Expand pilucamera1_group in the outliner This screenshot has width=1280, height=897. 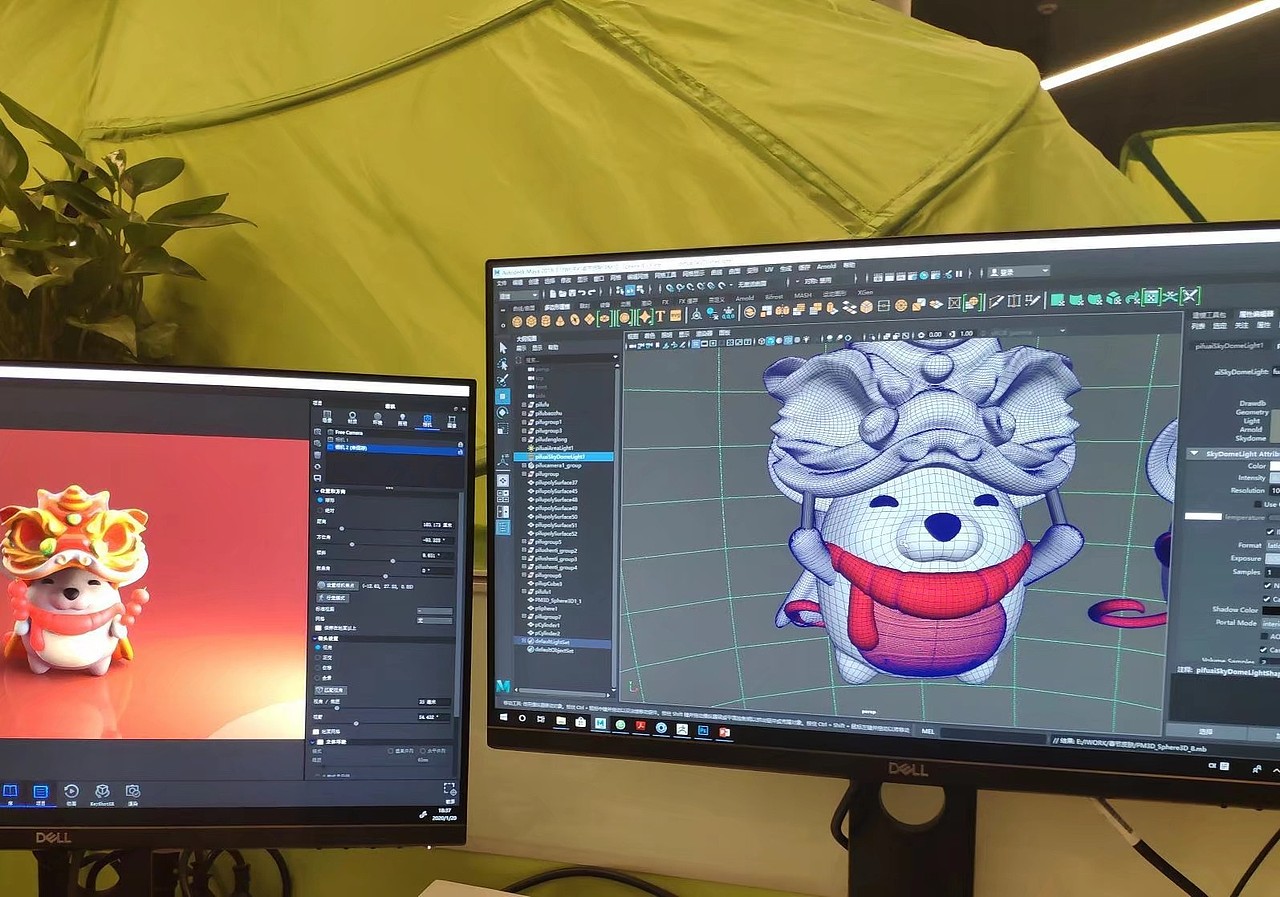(524, 465)
